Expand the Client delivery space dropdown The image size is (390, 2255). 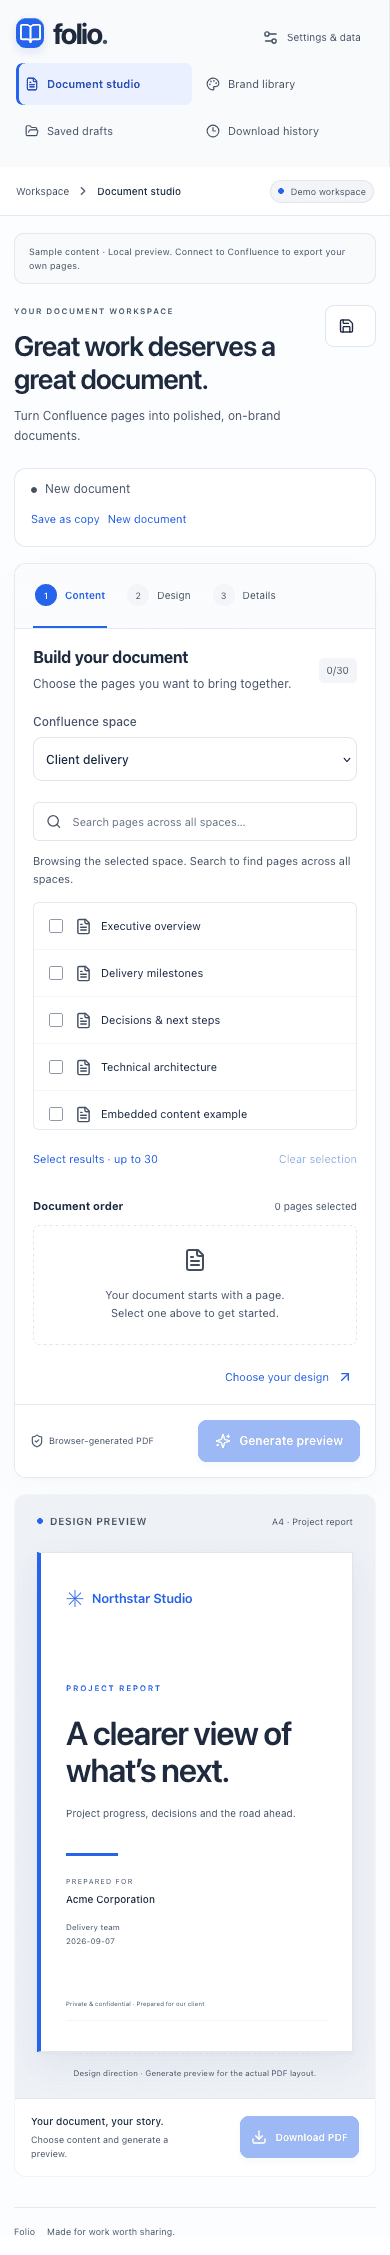tap(195, 759)
